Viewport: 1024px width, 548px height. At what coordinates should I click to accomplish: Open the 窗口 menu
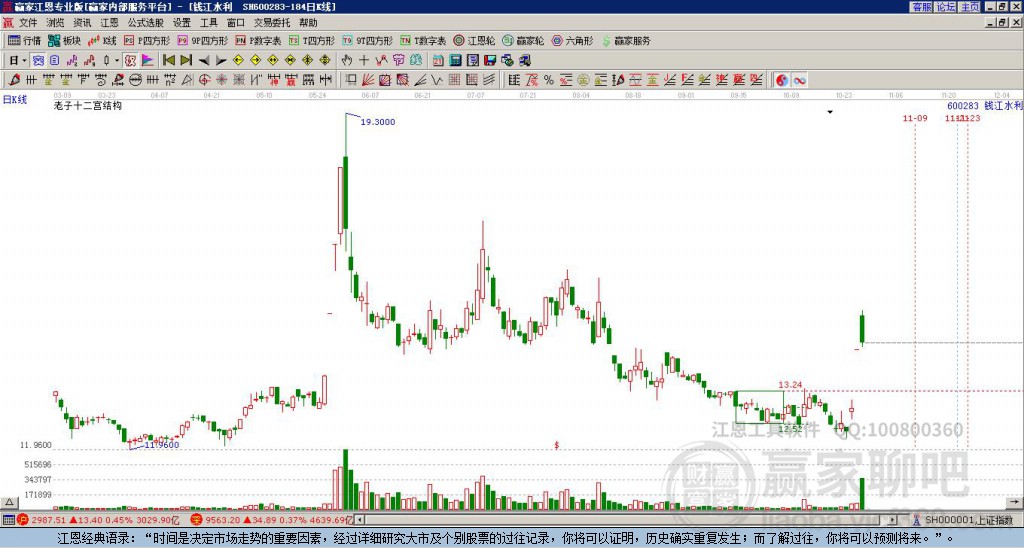[x=236, y=23]
